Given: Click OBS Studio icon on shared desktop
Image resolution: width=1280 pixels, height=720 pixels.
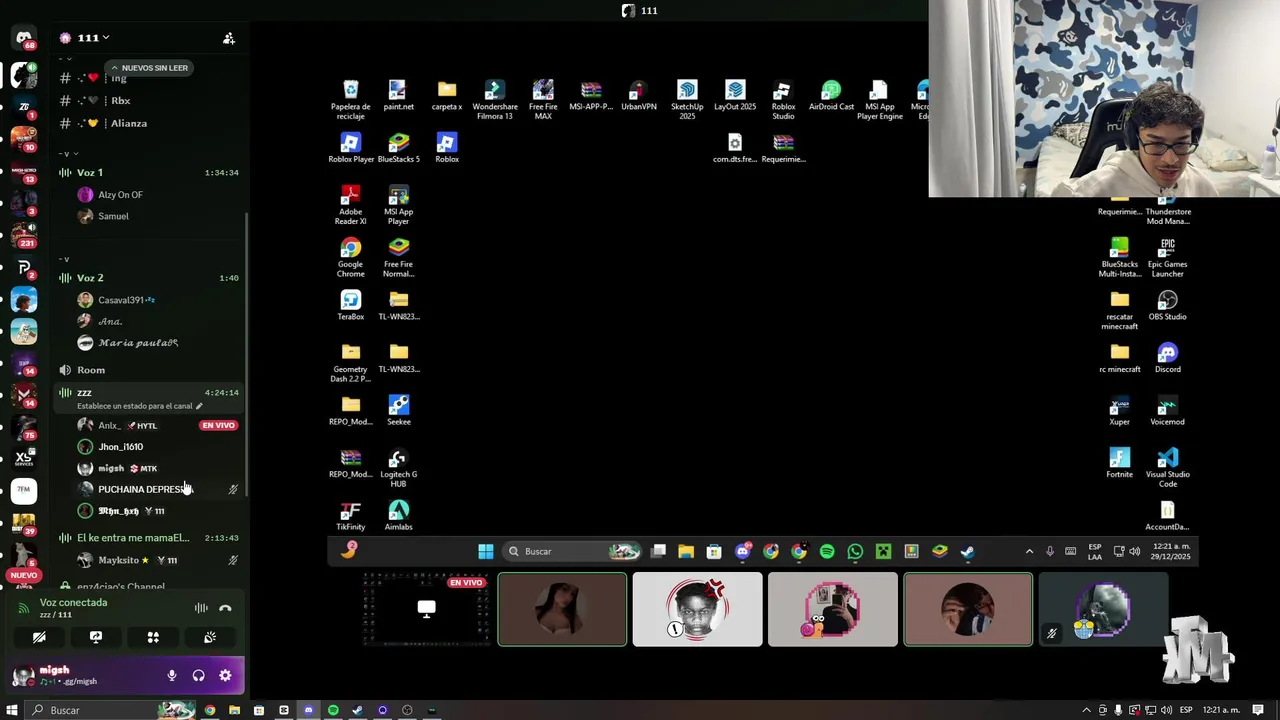Looking at the screenshot, I should 1167,305.
